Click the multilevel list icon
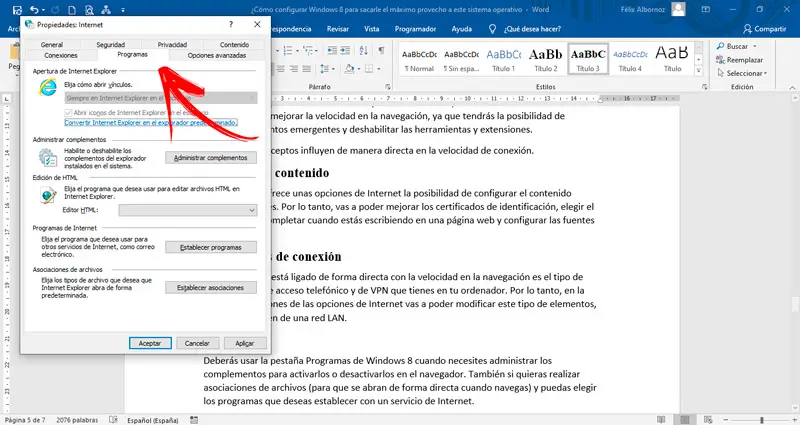The height and width of the screenshot is (425, 800). coord(308,50)
